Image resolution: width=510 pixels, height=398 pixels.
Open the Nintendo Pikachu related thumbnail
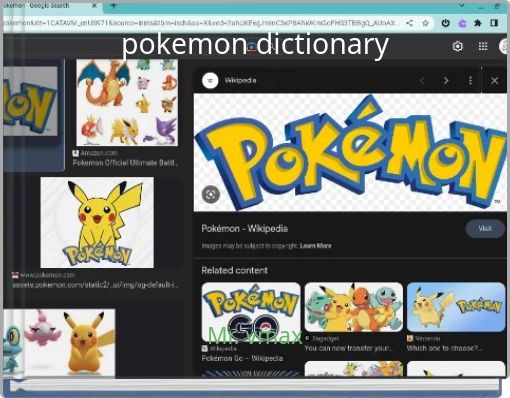pos(456,307)
